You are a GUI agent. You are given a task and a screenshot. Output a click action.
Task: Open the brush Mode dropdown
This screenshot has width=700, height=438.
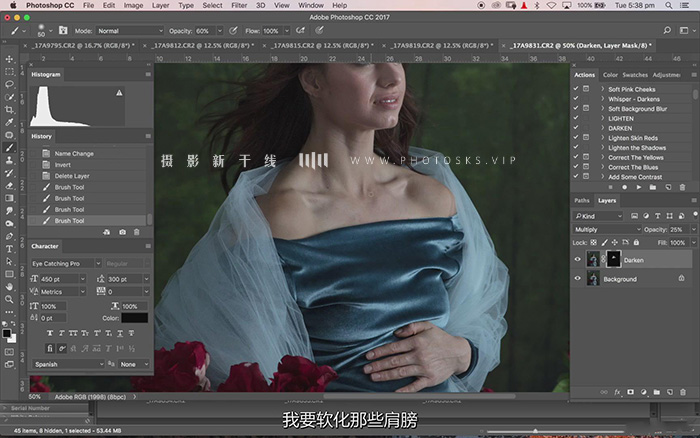click(x=130, y=31)
